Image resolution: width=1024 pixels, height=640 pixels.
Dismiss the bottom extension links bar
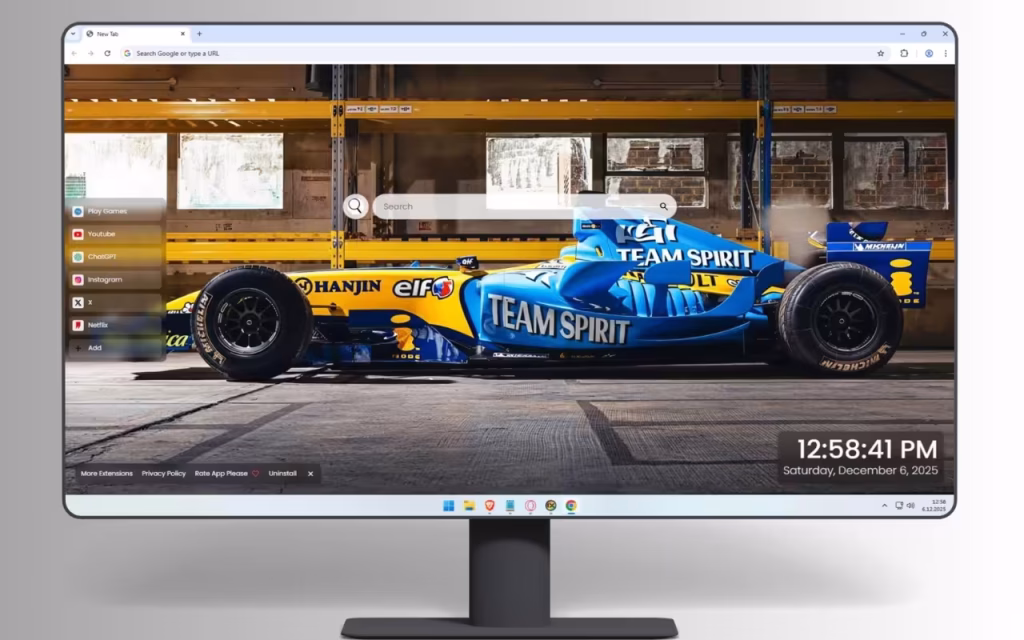pyautogui.click(x=310, y=473)
